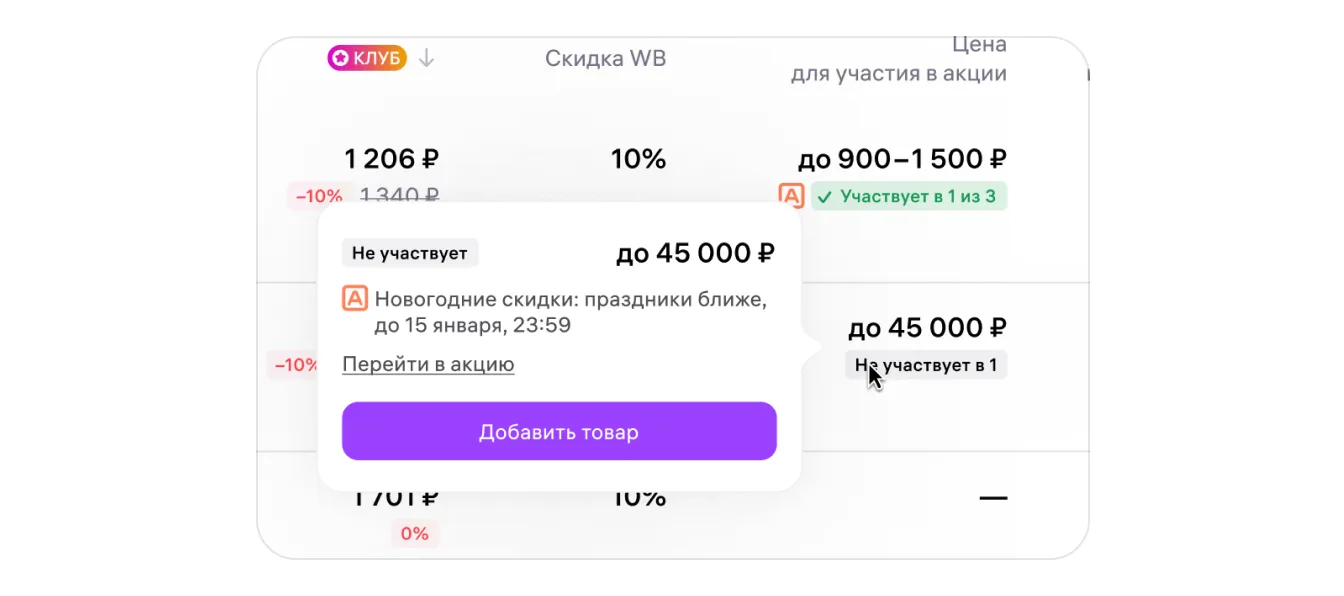Click the orange A icon near Участвует badge
Image resolution: width=1344 pixels, height=596 pixels.
(790, 196)
